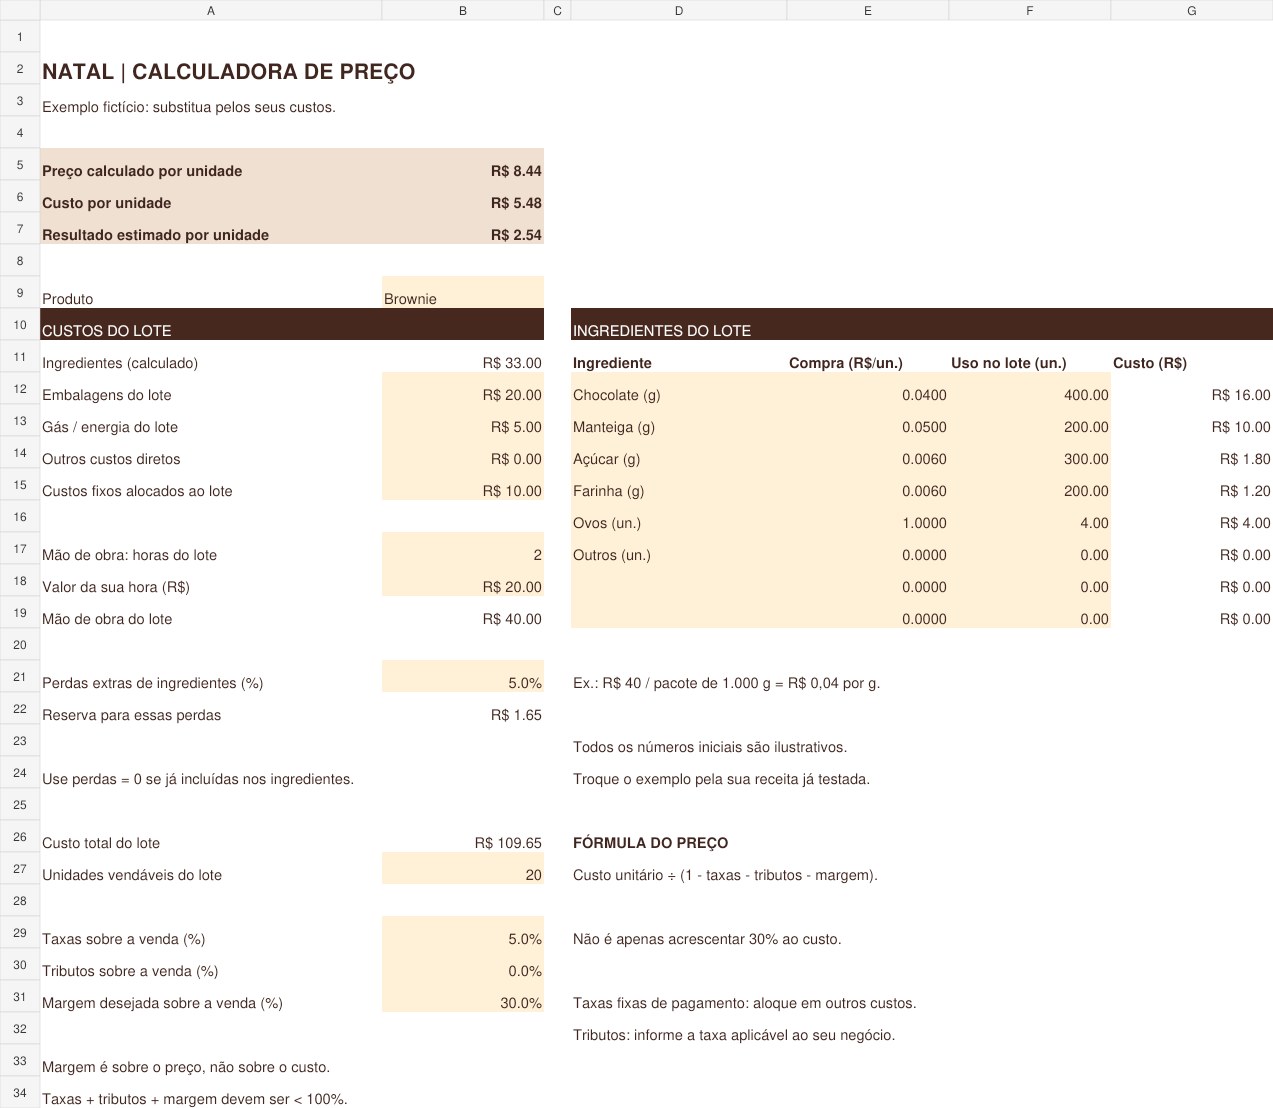Click 'Exemplo fictício: substitua pelos seus custos.'
Viewport: 1273px width, 1108px height.
point(189,107)
